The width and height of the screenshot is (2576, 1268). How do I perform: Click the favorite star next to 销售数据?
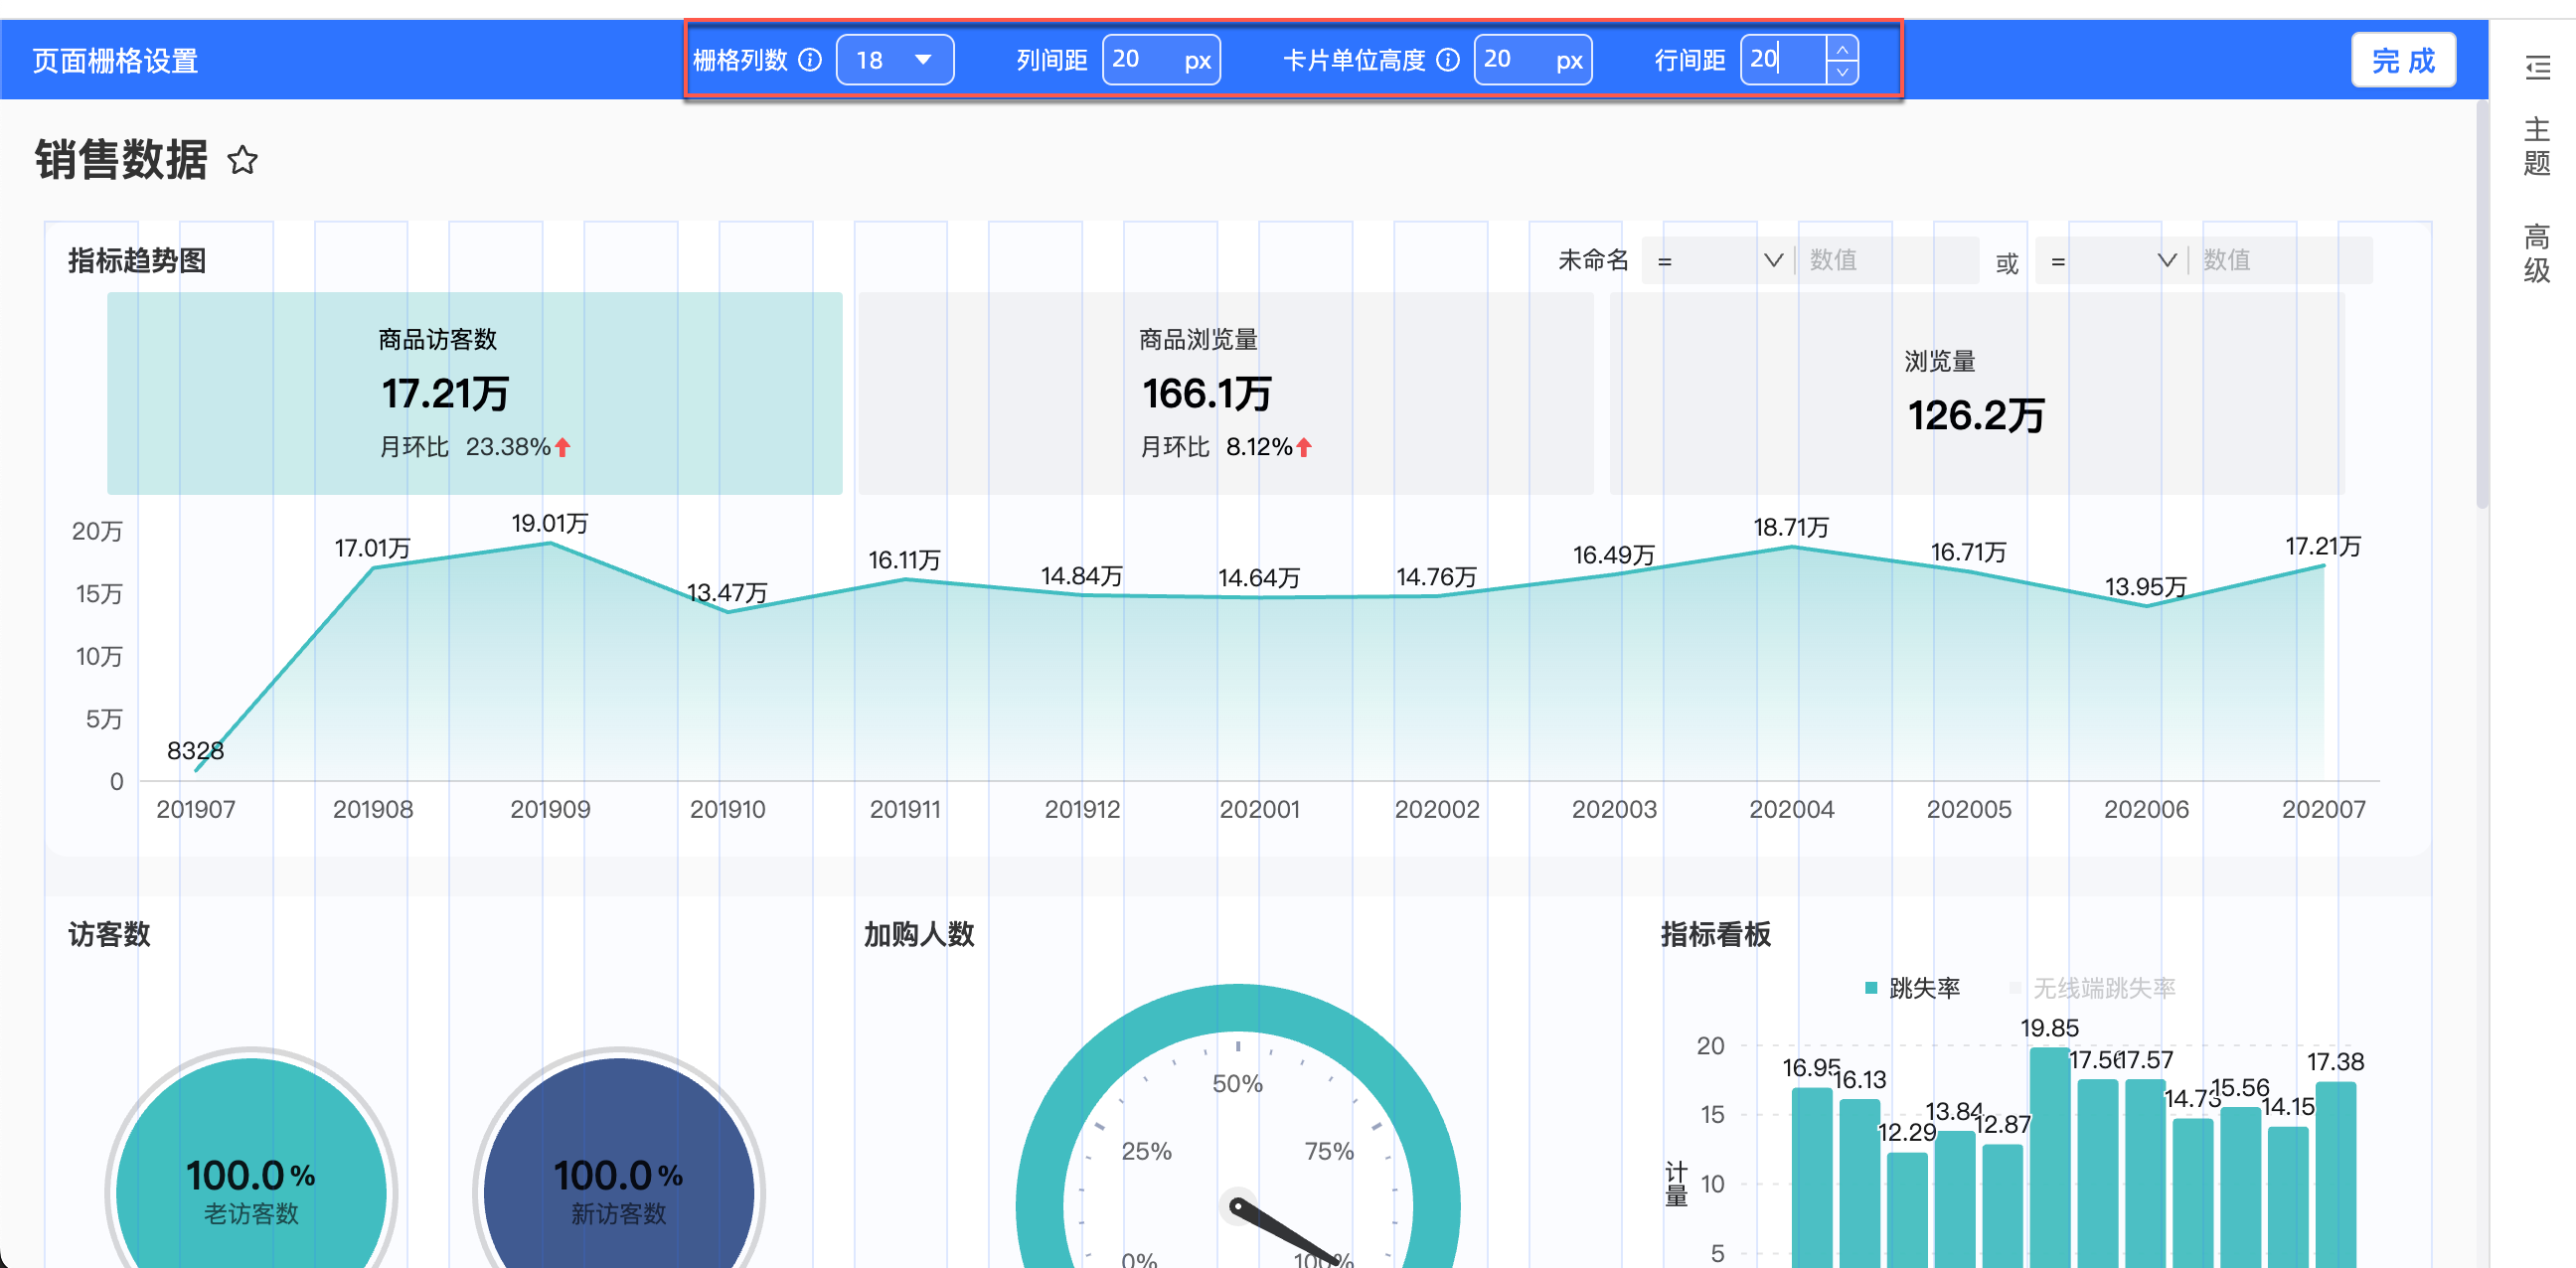click(242, 160)
